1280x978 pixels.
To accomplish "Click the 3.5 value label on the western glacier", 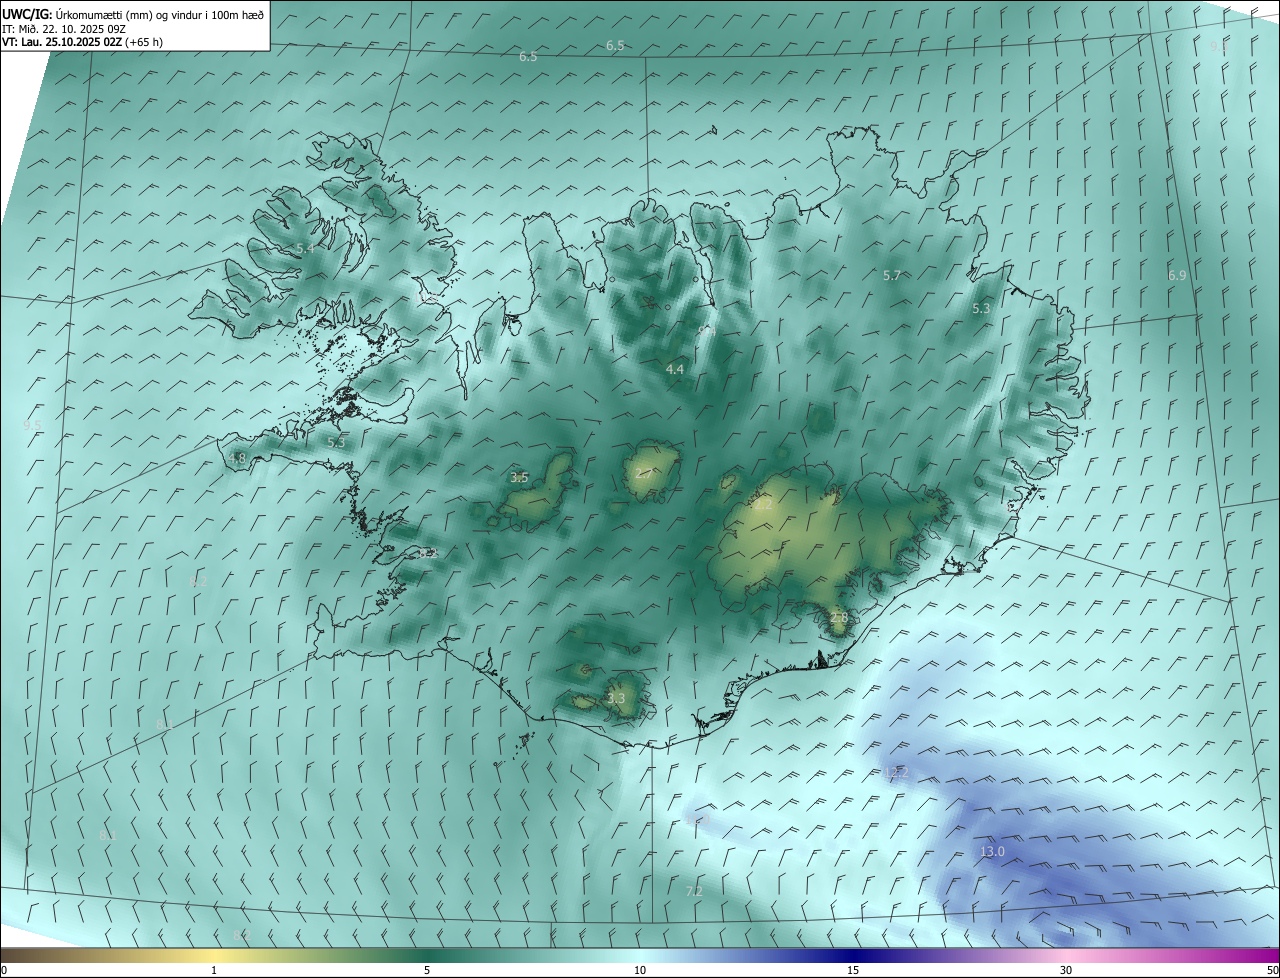I will coord(519,477).
